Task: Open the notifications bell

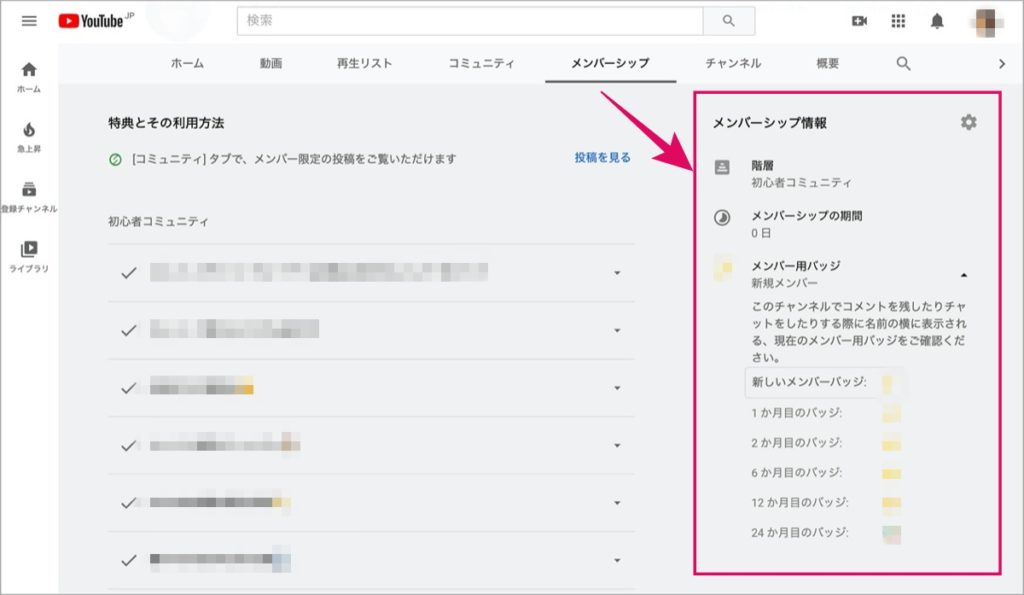Action: (937, 21)
